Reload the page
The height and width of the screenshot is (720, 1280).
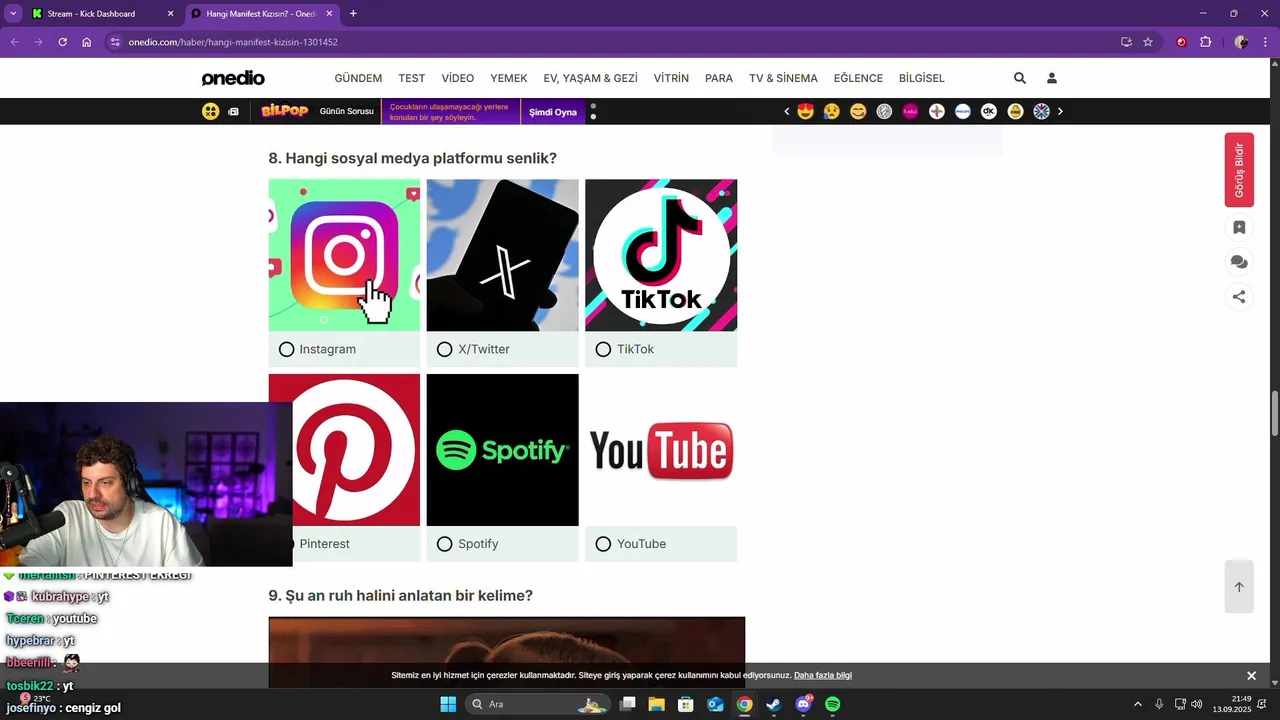pos(62,42)
